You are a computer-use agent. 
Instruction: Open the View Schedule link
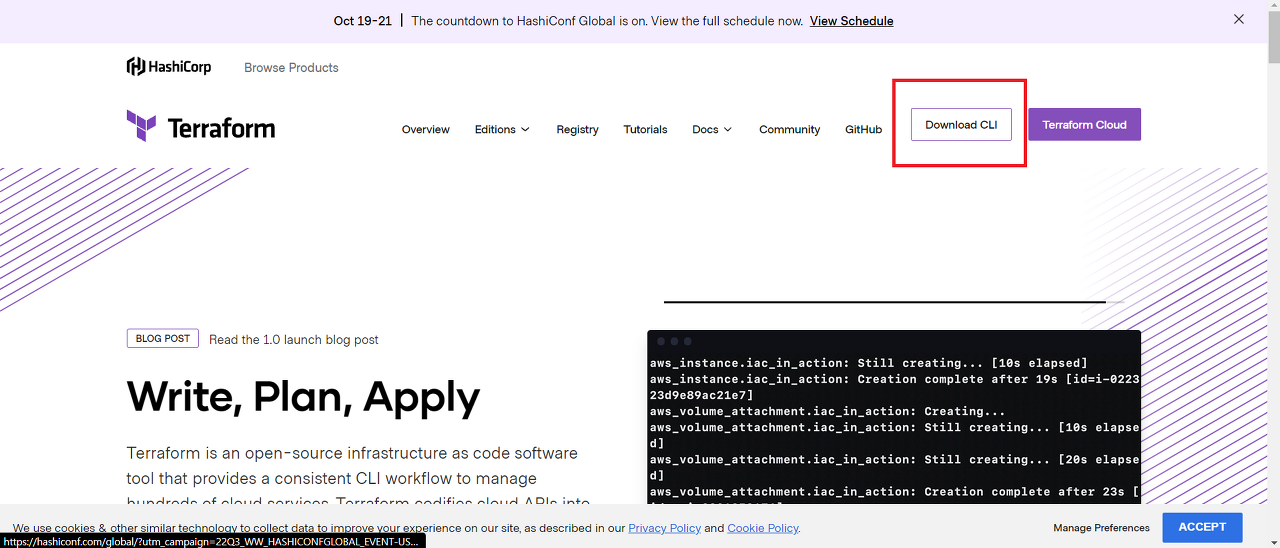[851, 21]
